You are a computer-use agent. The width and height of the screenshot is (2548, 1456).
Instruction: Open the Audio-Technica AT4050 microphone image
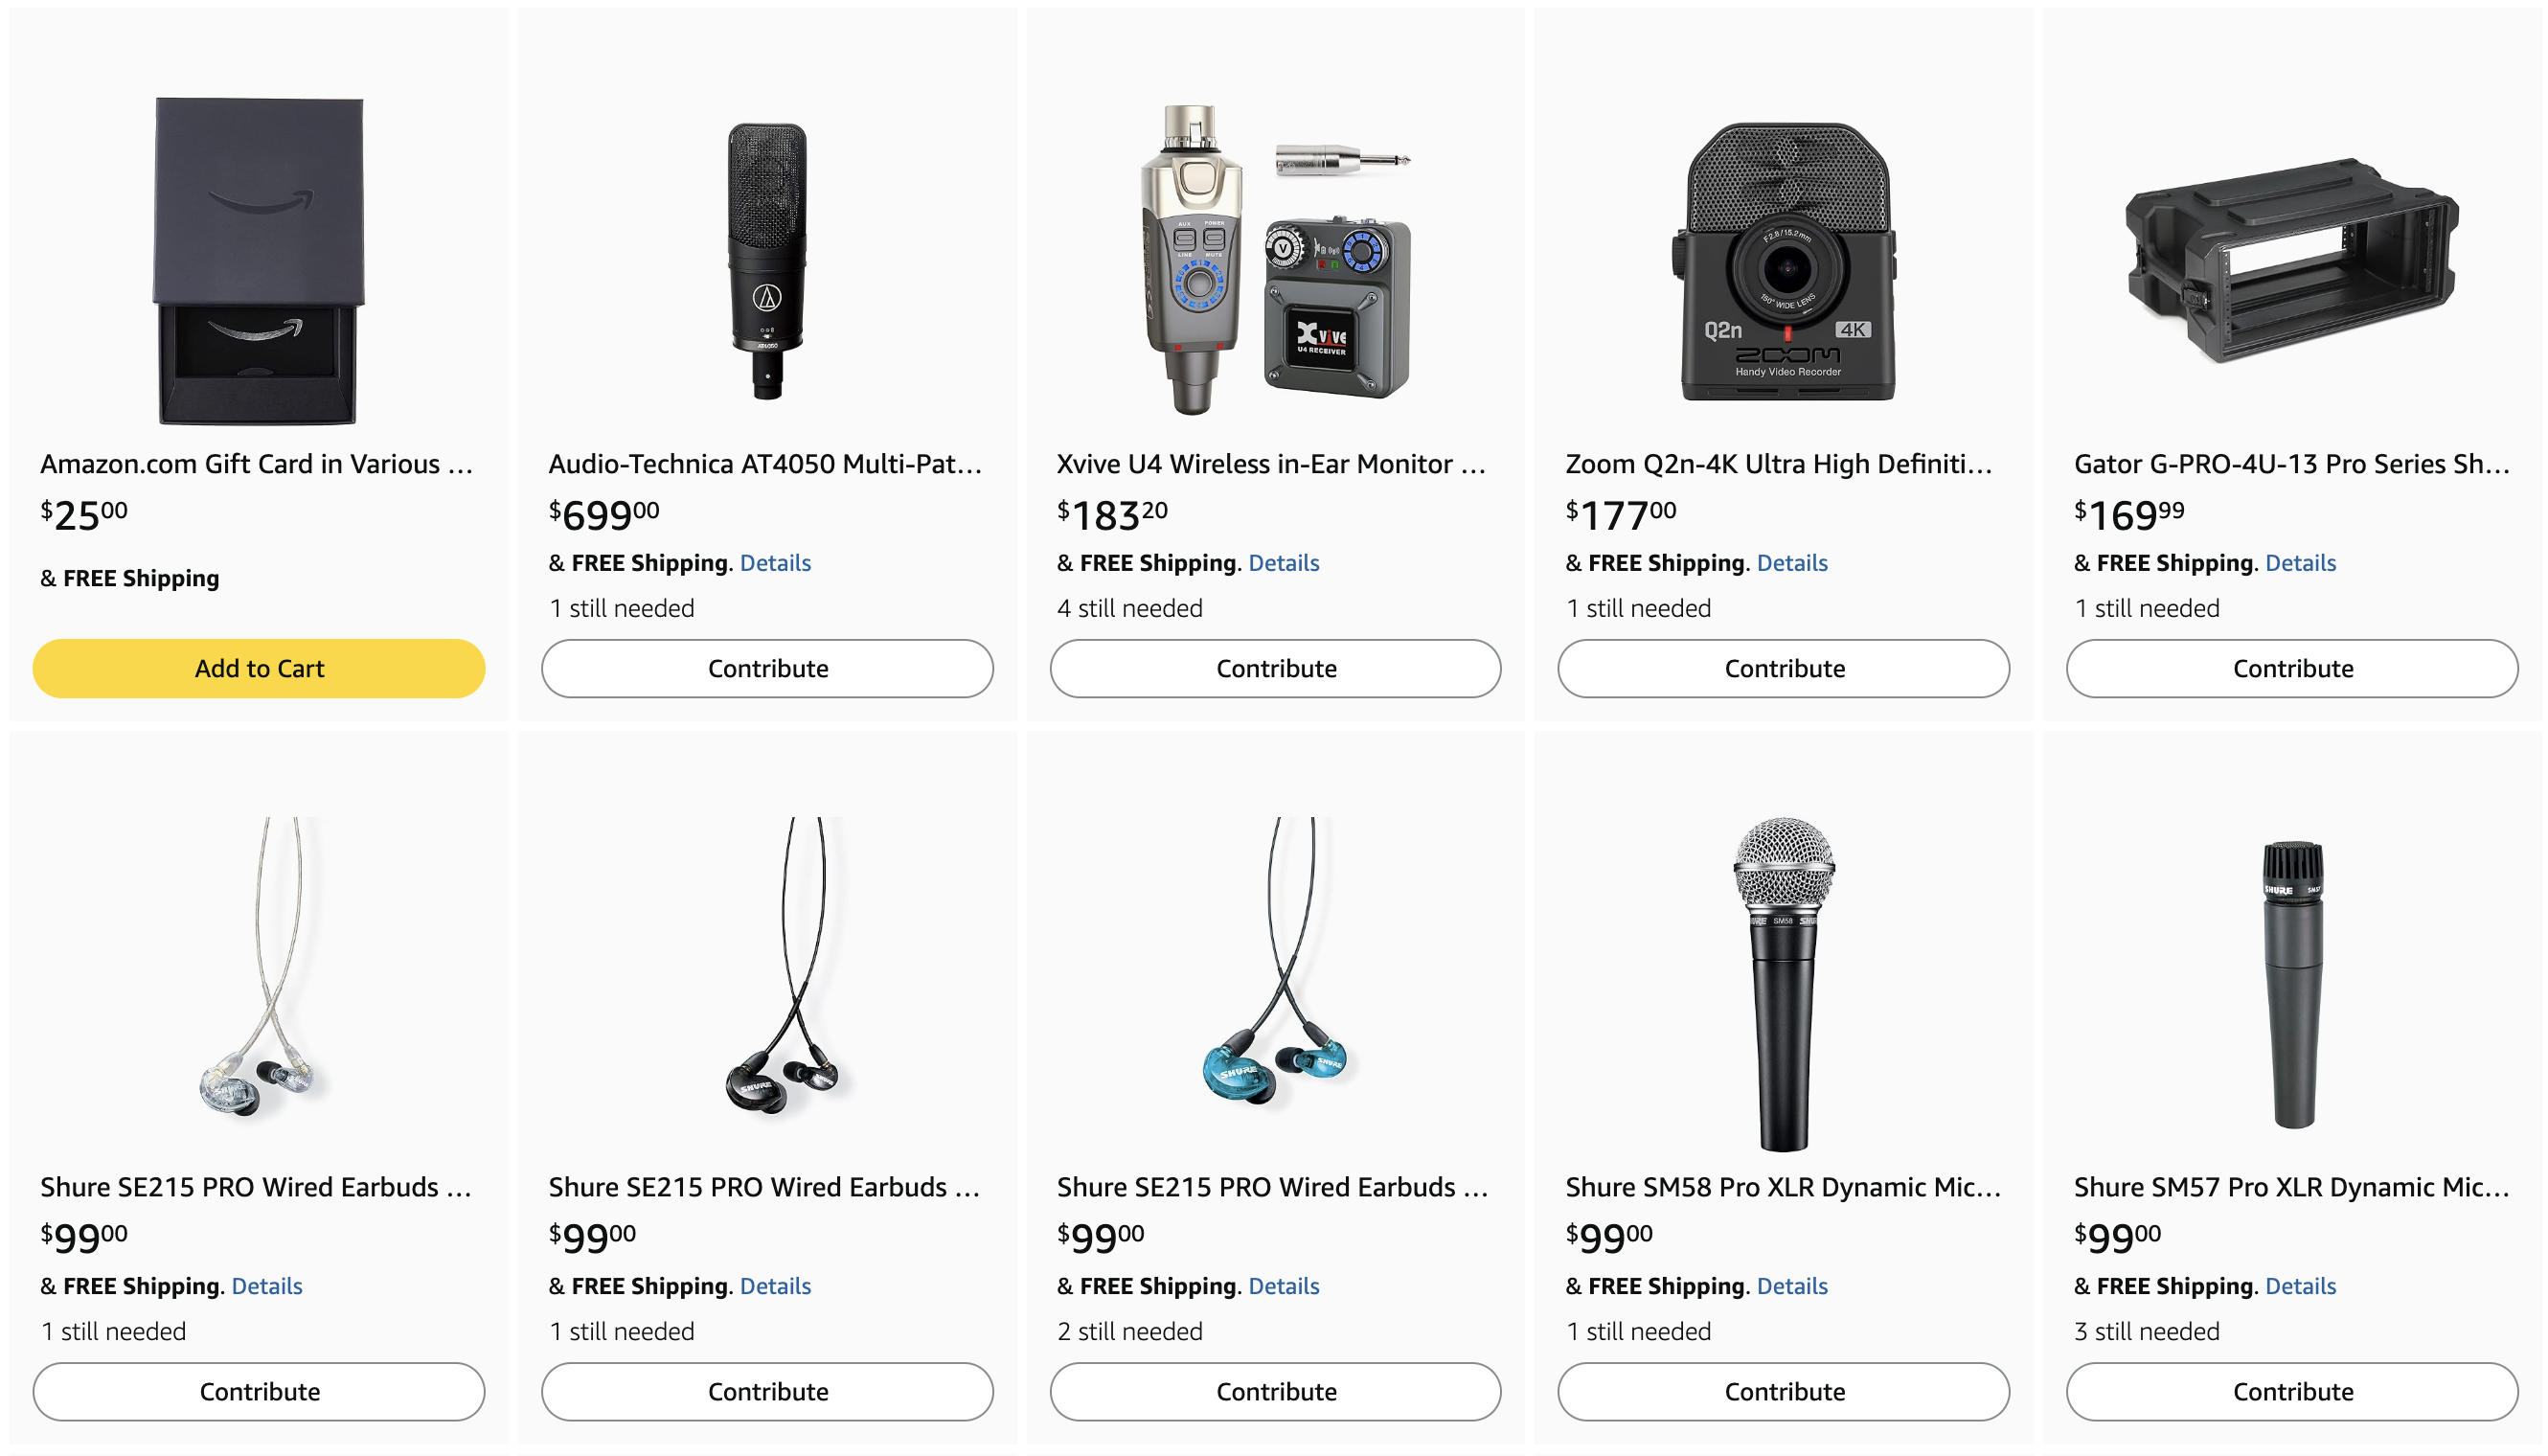(767, 260)
